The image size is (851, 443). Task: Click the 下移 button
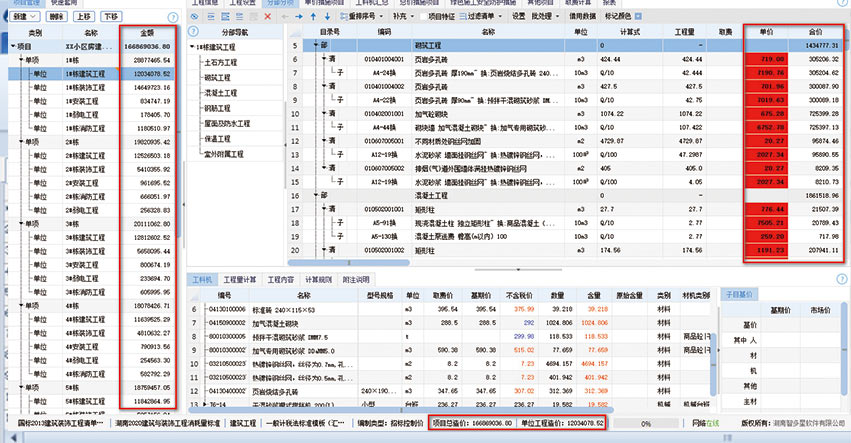tap(110, 17)
